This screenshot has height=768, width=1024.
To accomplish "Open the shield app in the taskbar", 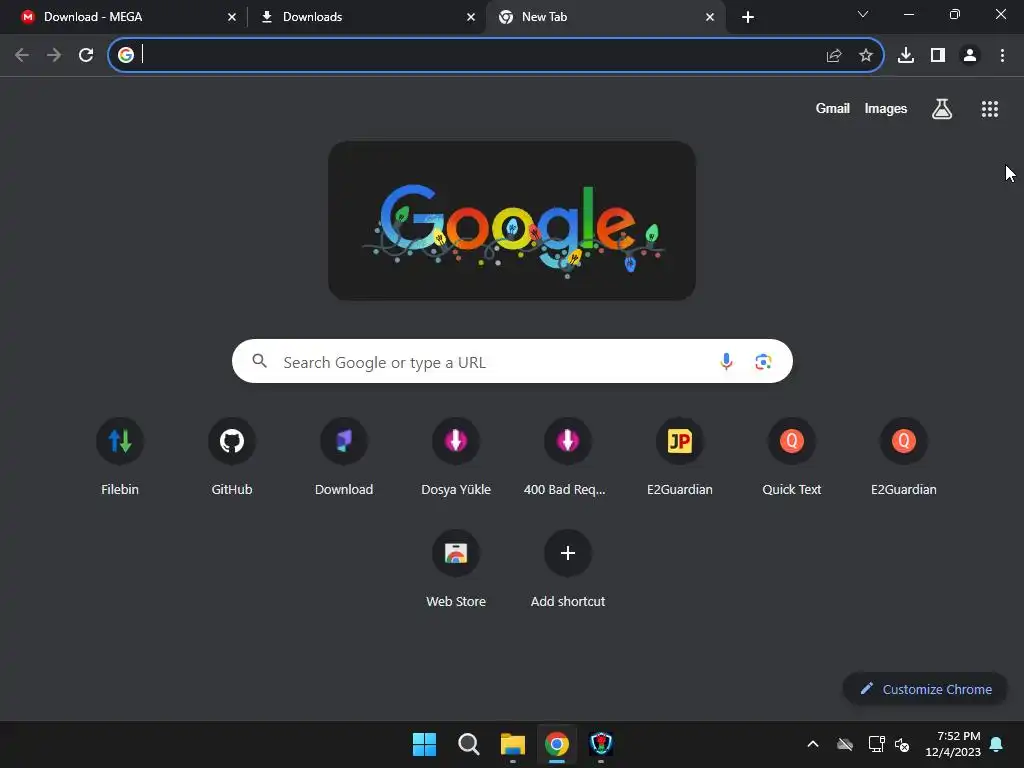I will point(601,744).
